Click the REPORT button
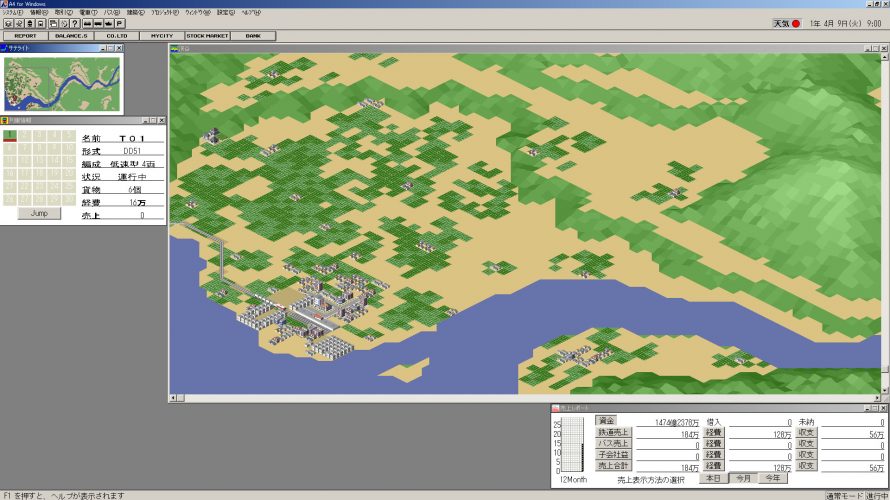This screenshot has height=500, width=890. click(26, 36)
